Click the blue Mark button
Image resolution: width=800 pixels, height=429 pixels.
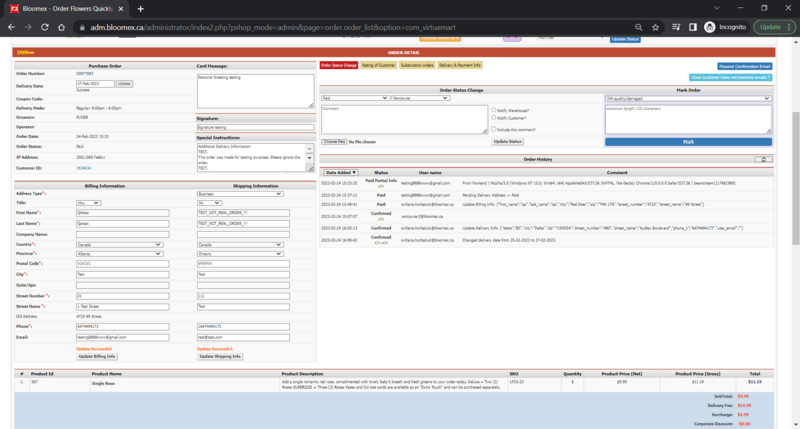[688, 142]
